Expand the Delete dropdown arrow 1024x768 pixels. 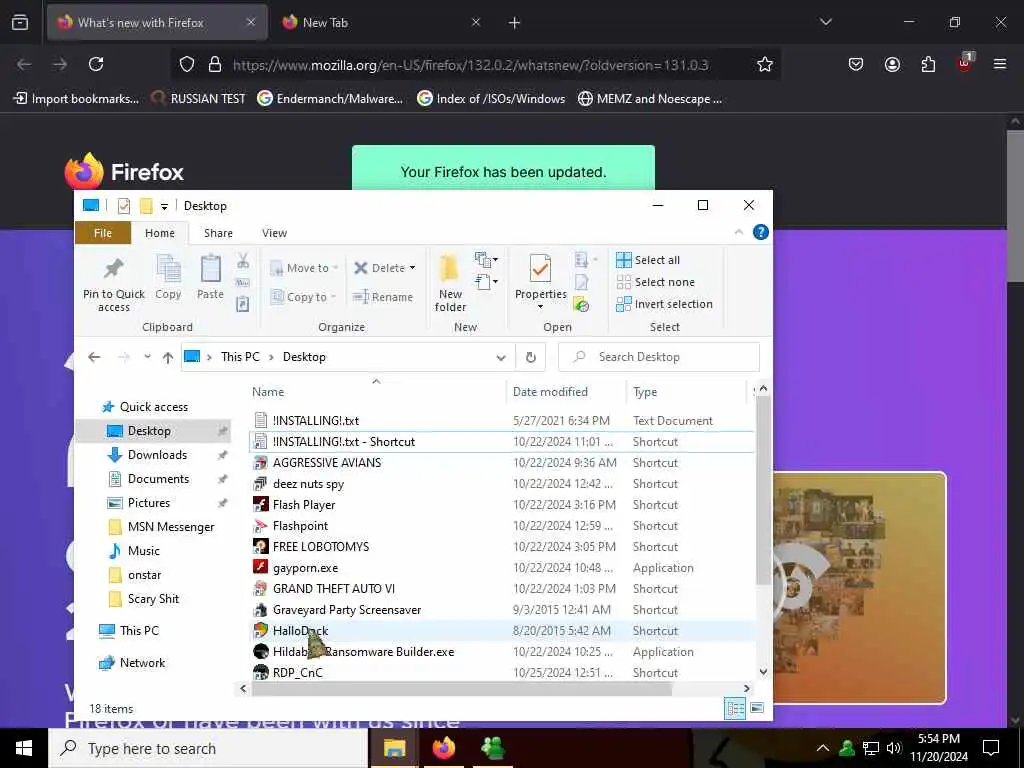[x=412, y=268]
